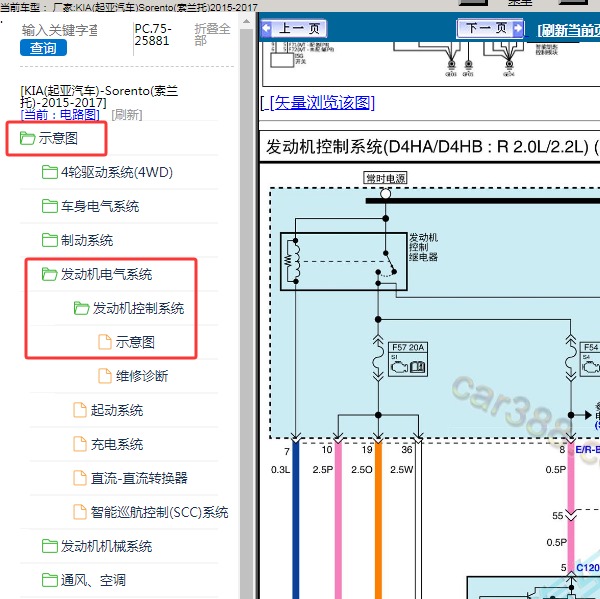
Task: Click the sidebar scrollbar up arrow
Action: coord(247,21)
